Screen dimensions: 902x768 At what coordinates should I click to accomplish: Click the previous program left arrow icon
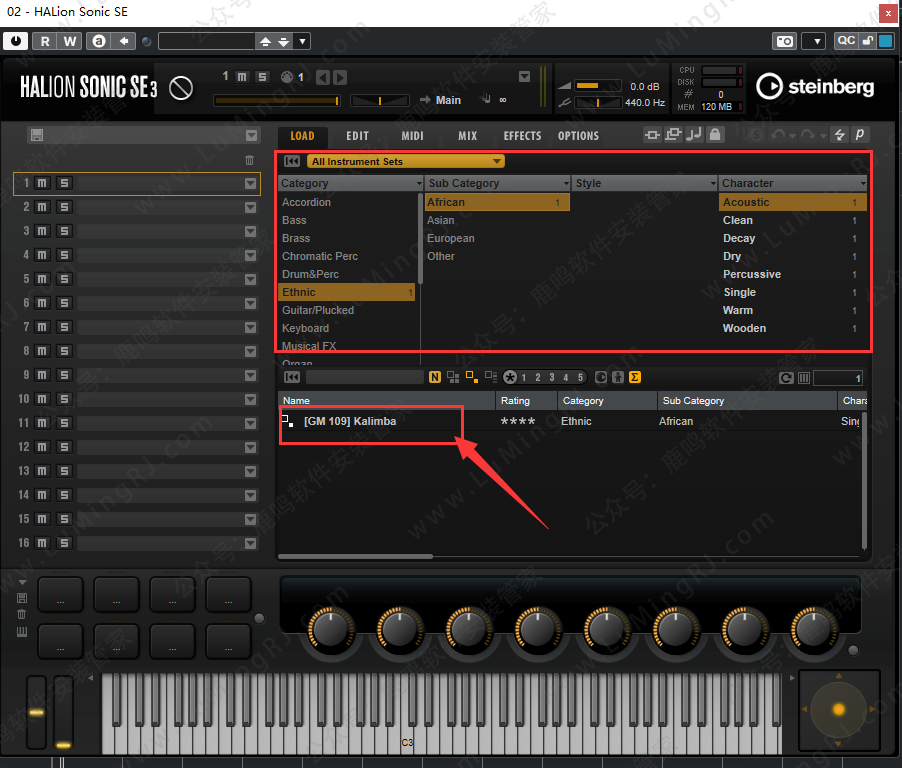point(323,77)
